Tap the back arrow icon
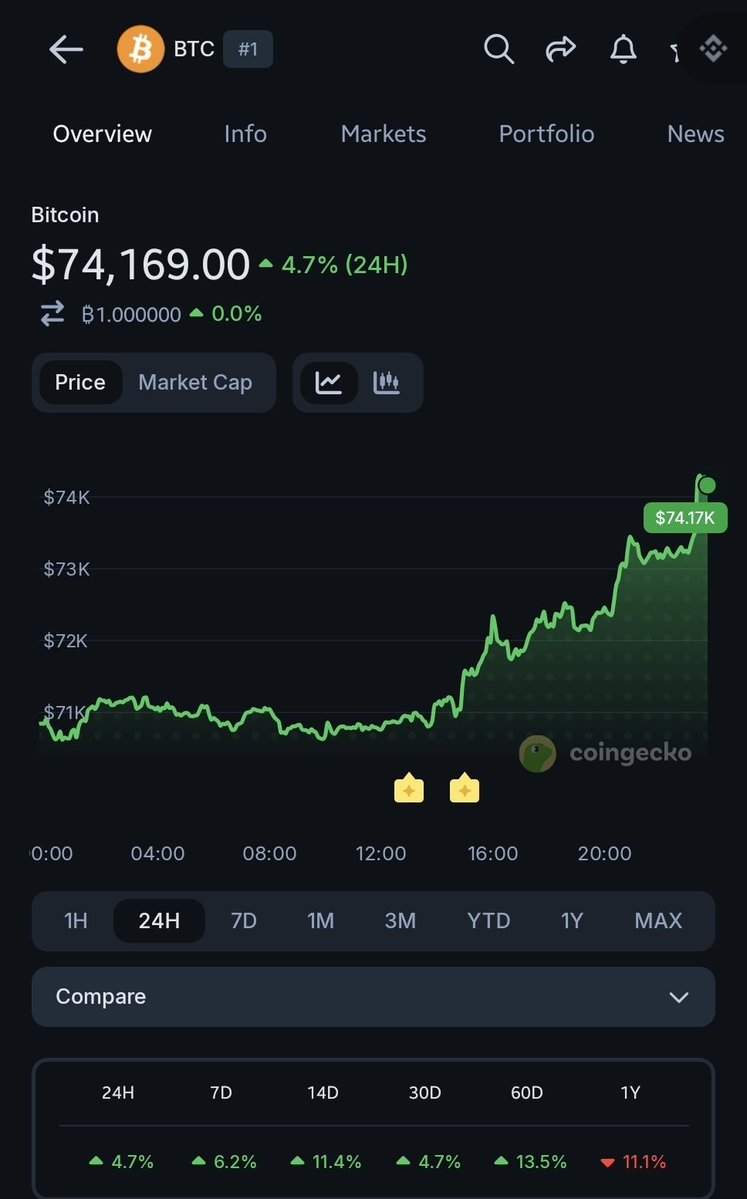The width and height of the screenshot is (747, 1199). [66, 50]
